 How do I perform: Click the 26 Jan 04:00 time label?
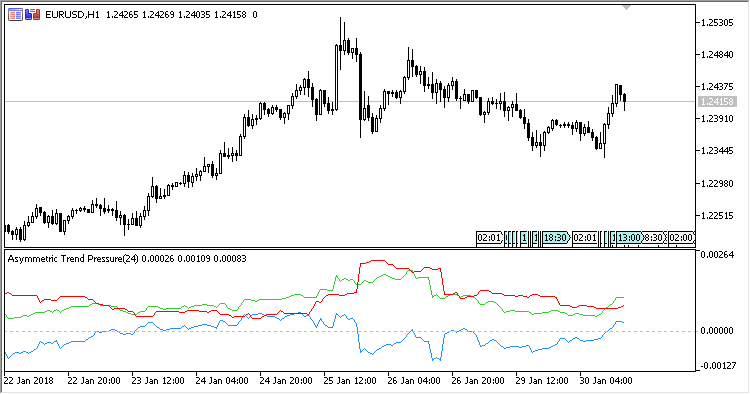coord(414,381)
